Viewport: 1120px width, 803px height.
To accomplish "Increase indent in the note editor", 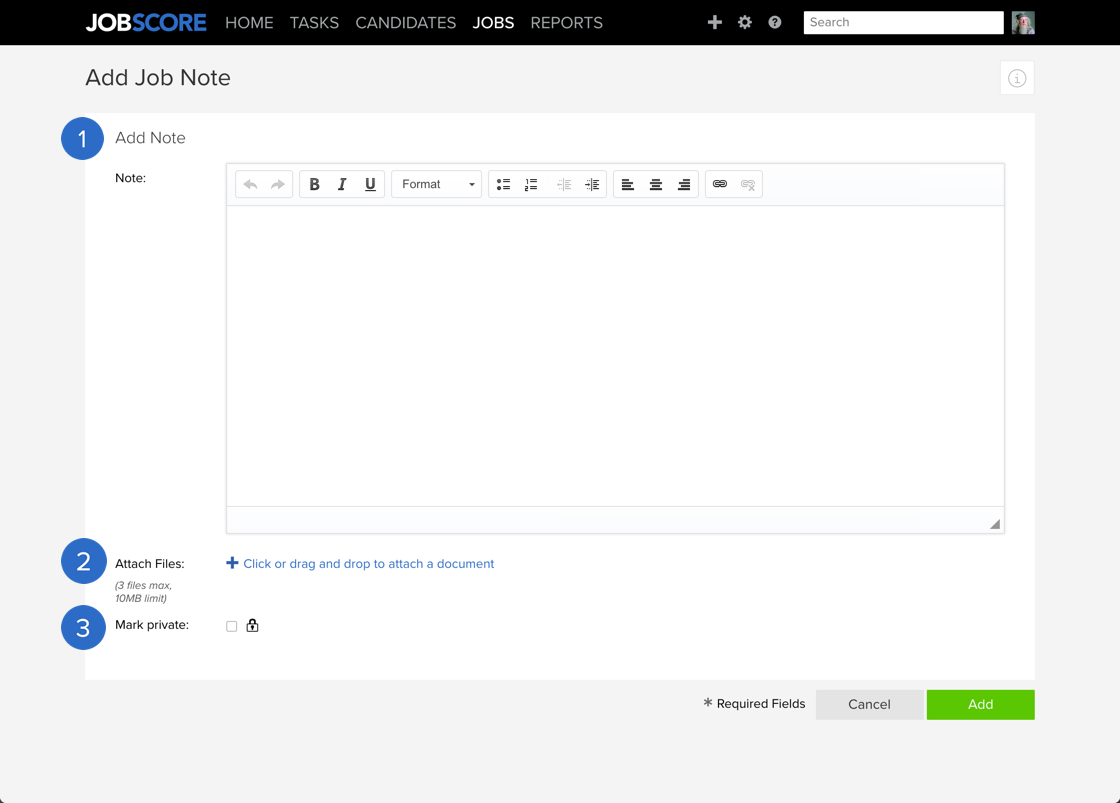I will (592, 184).
